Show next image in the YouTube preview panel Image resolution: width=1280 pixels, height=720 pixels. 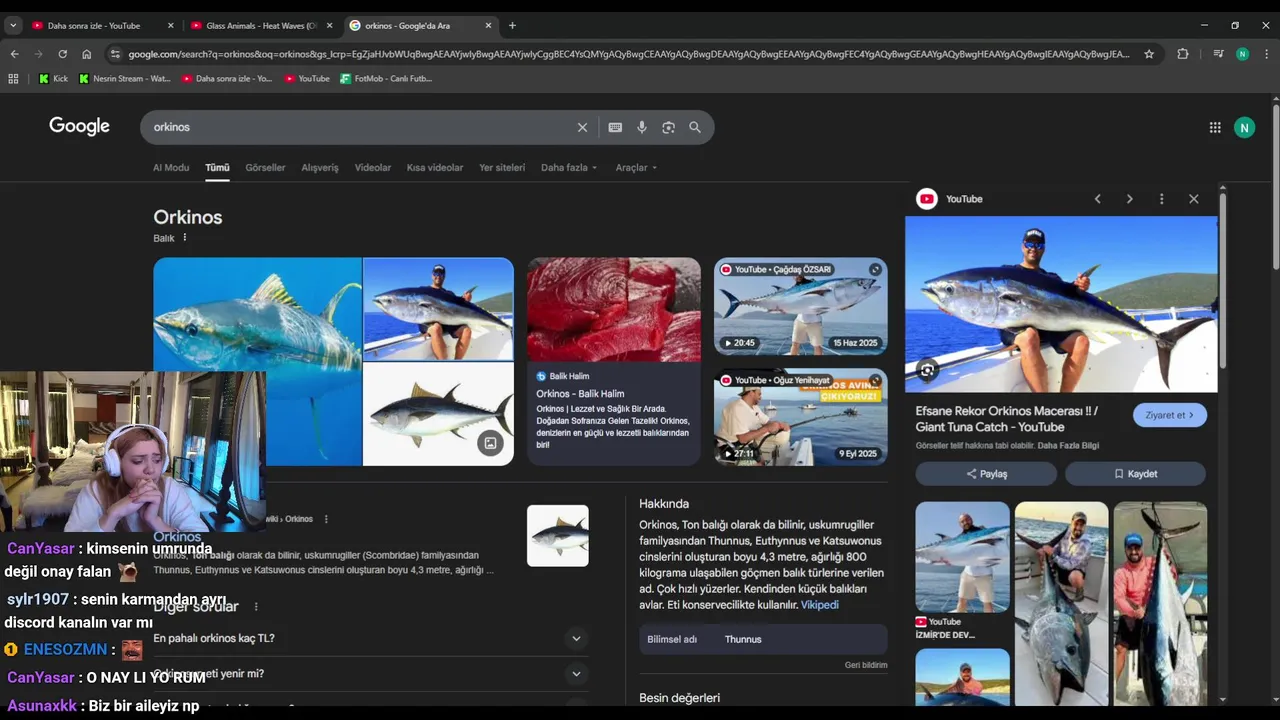1130,199
